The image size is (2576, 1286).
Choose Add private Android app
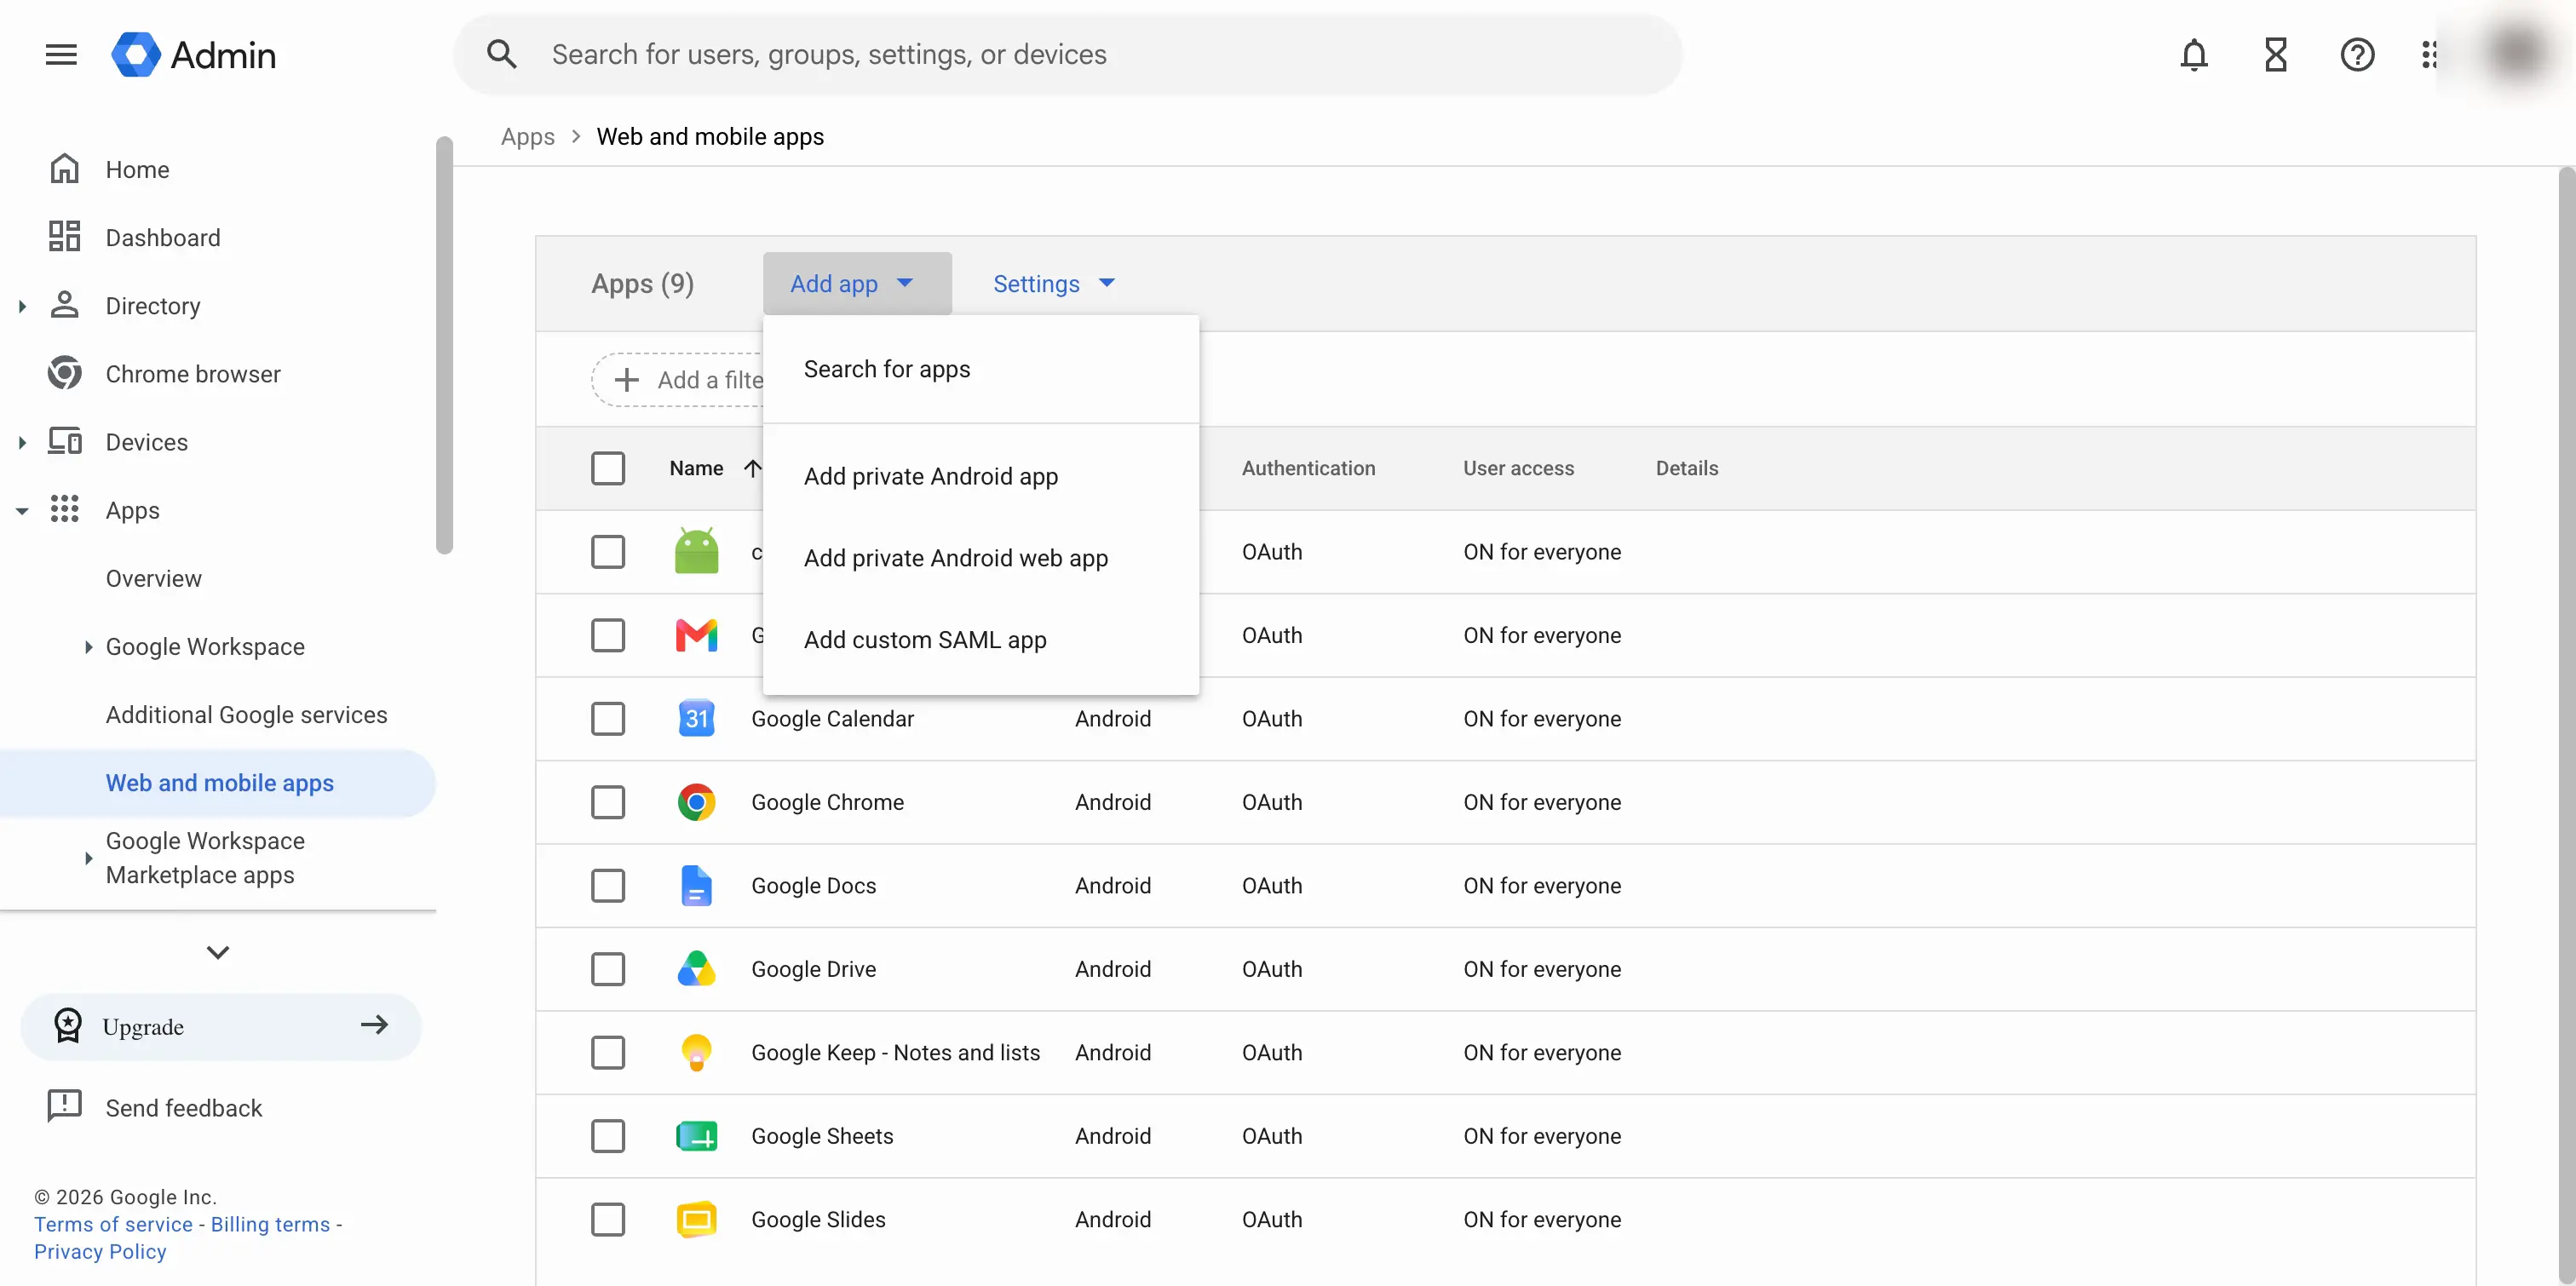click(981, 476)
